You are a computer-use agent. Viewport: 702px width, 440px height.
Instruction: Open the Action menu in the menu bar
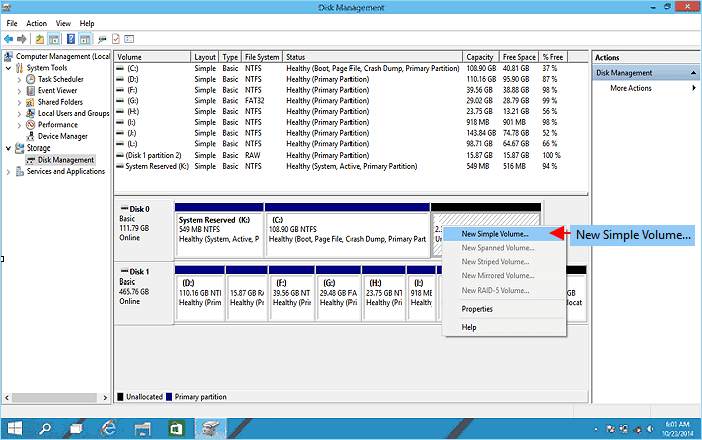tap(37, 23)
